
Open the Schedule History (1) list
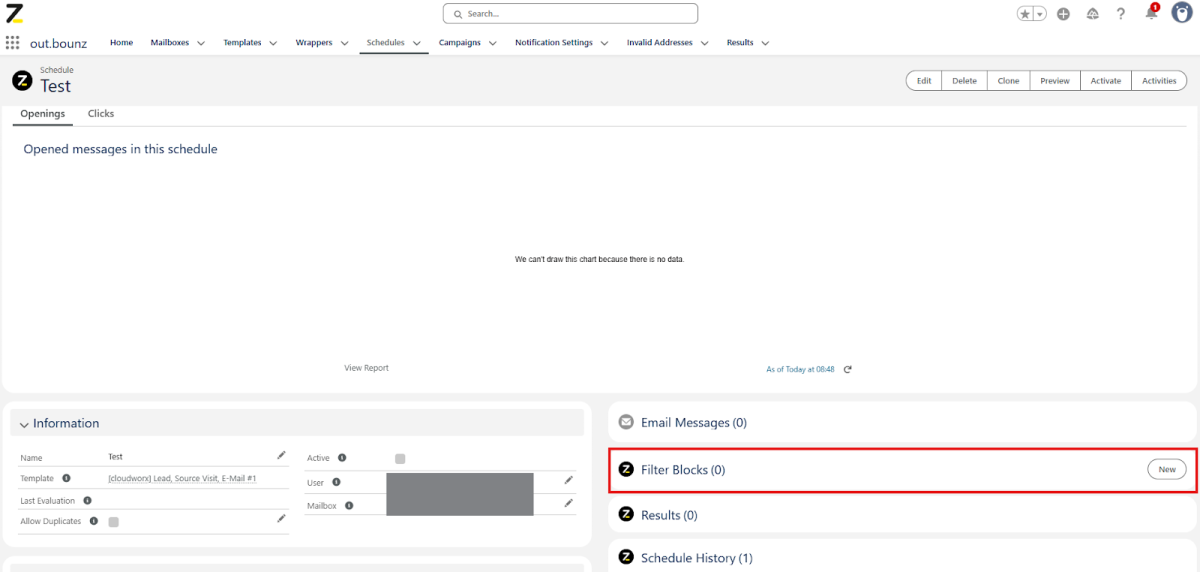697,558
